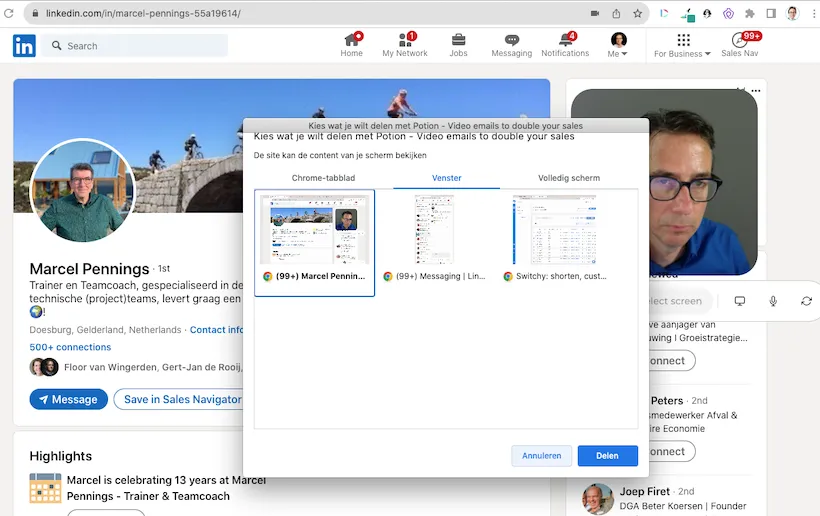This screenshot has height=516, width=820.
Task: Click the camera icon in the address bar
Action: [x=595, y=14]
